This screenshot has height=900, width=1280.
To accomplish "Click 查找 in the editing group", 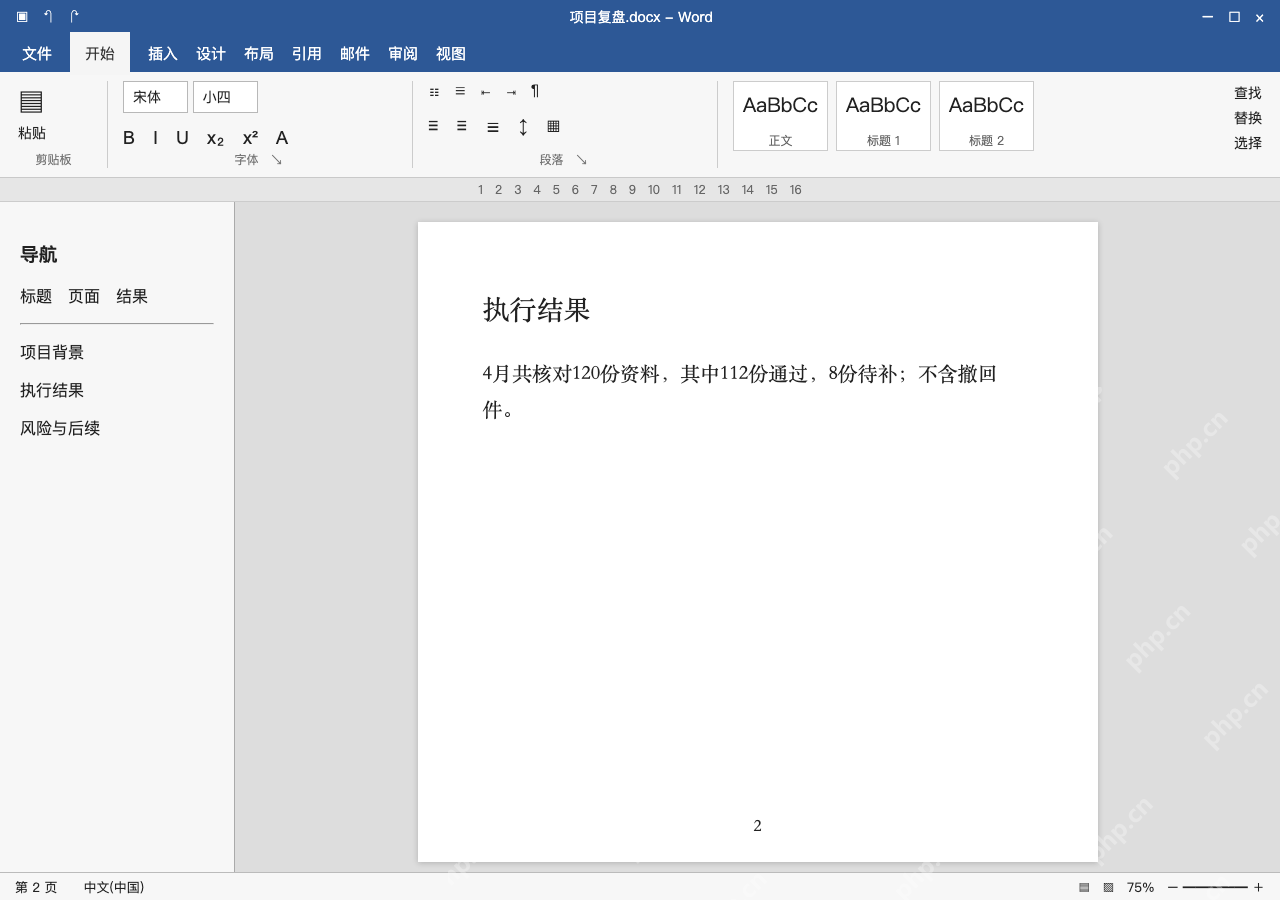I will 1247,93.
